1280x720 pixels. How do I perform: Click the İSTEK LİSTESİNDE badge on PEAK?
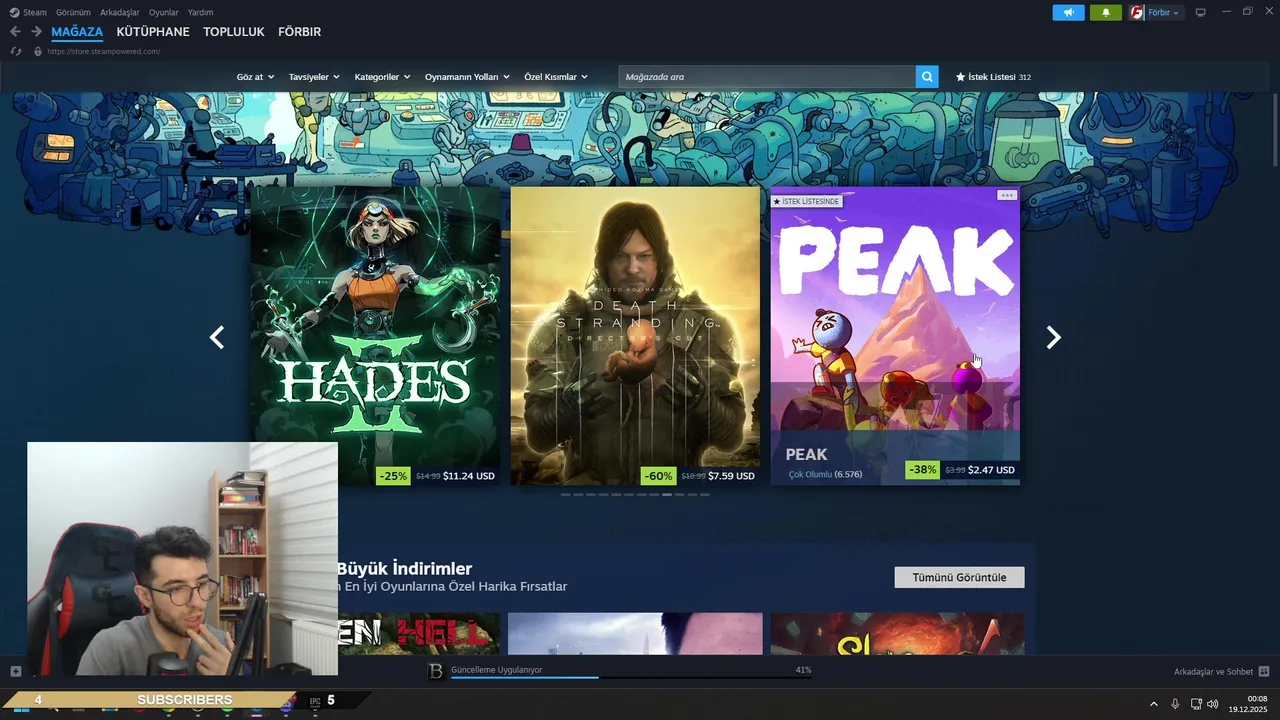806,201
